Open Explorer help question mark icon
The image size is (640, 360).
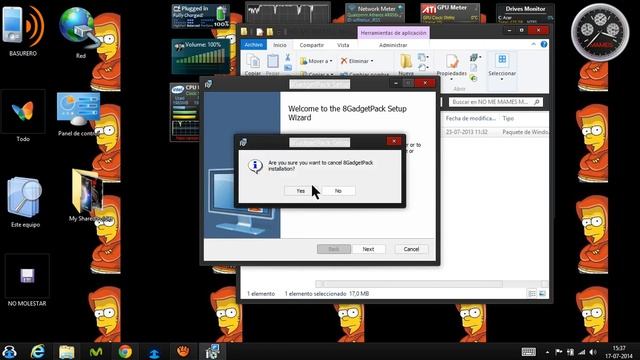tap(544, 44)
